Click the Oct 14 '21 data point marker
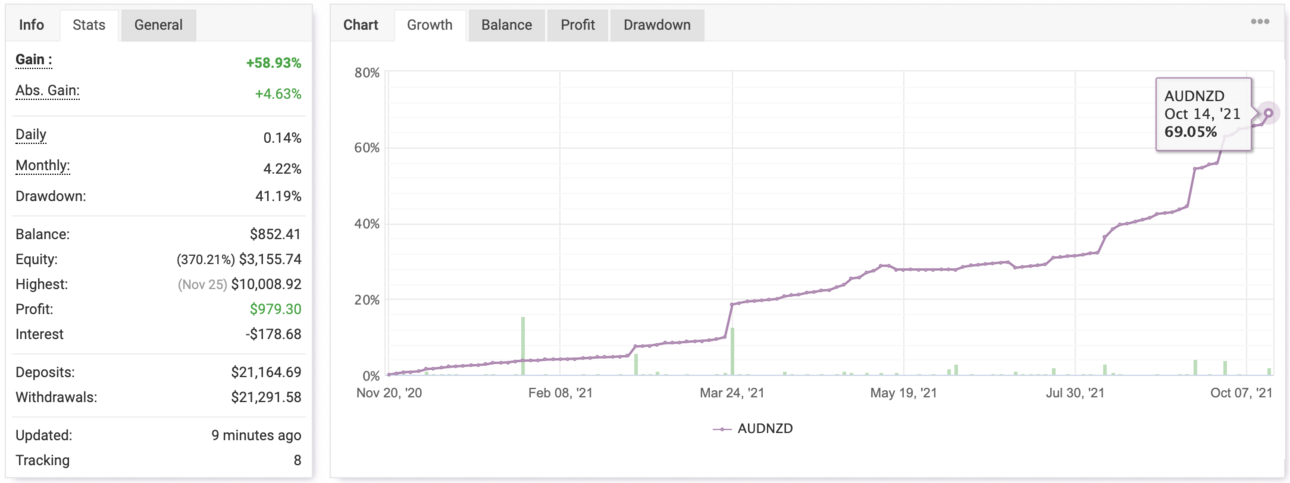1290x483 pixels. coord(1269,112)
